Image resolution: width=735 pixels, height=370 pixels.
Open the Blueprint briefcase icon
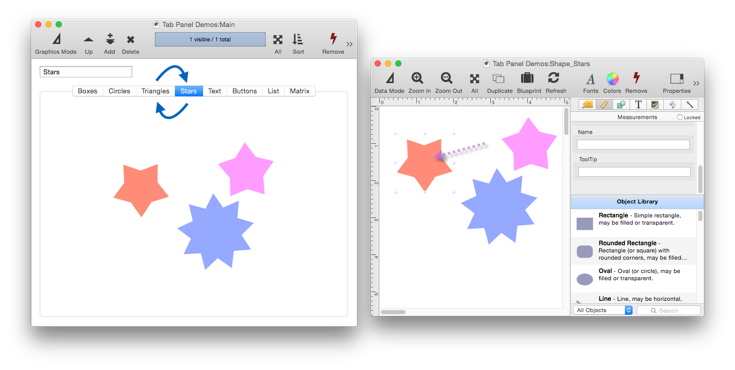click(527, 78)
